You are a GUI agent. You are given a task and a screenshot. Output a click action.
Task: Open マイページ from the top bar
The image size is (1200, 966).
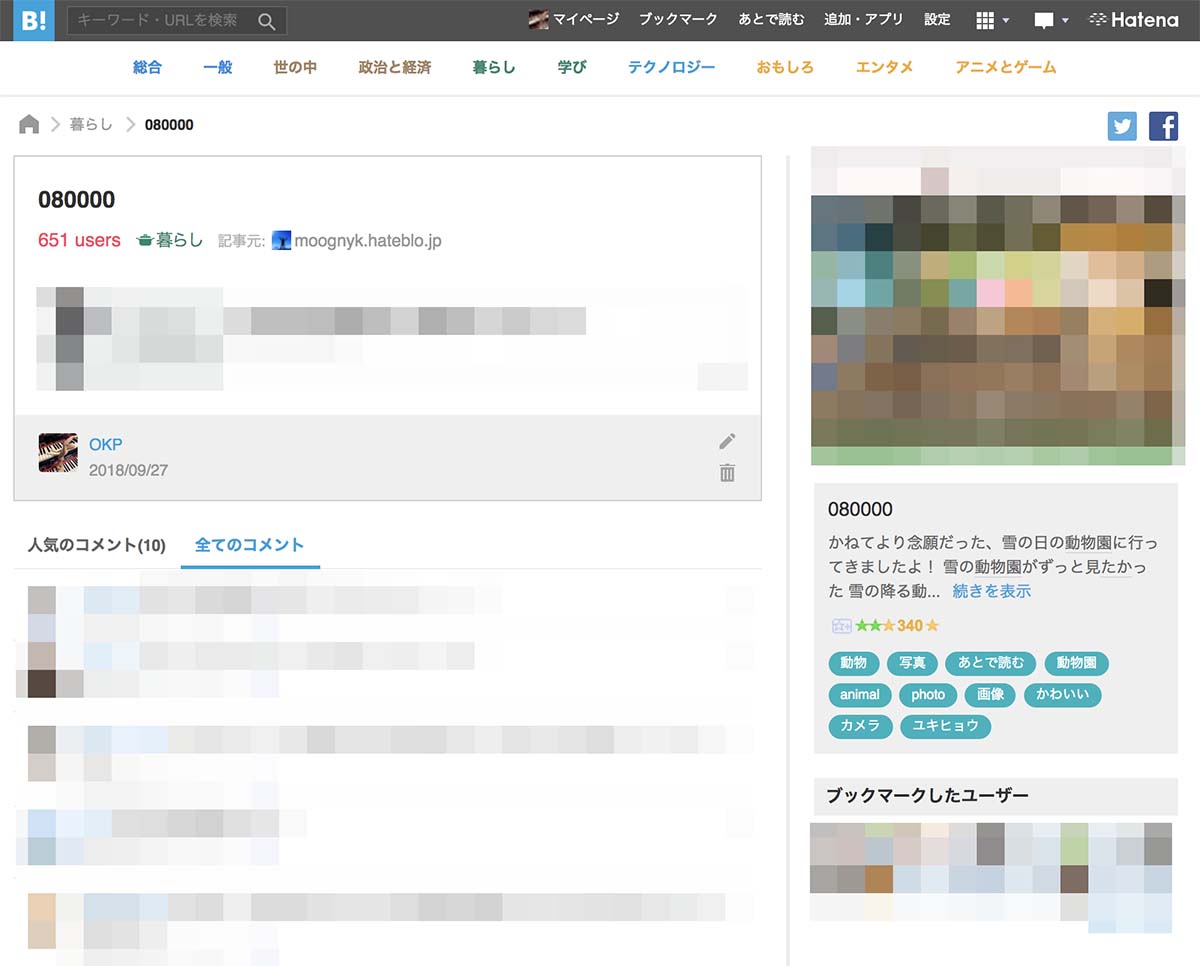(x=586, y=19)
